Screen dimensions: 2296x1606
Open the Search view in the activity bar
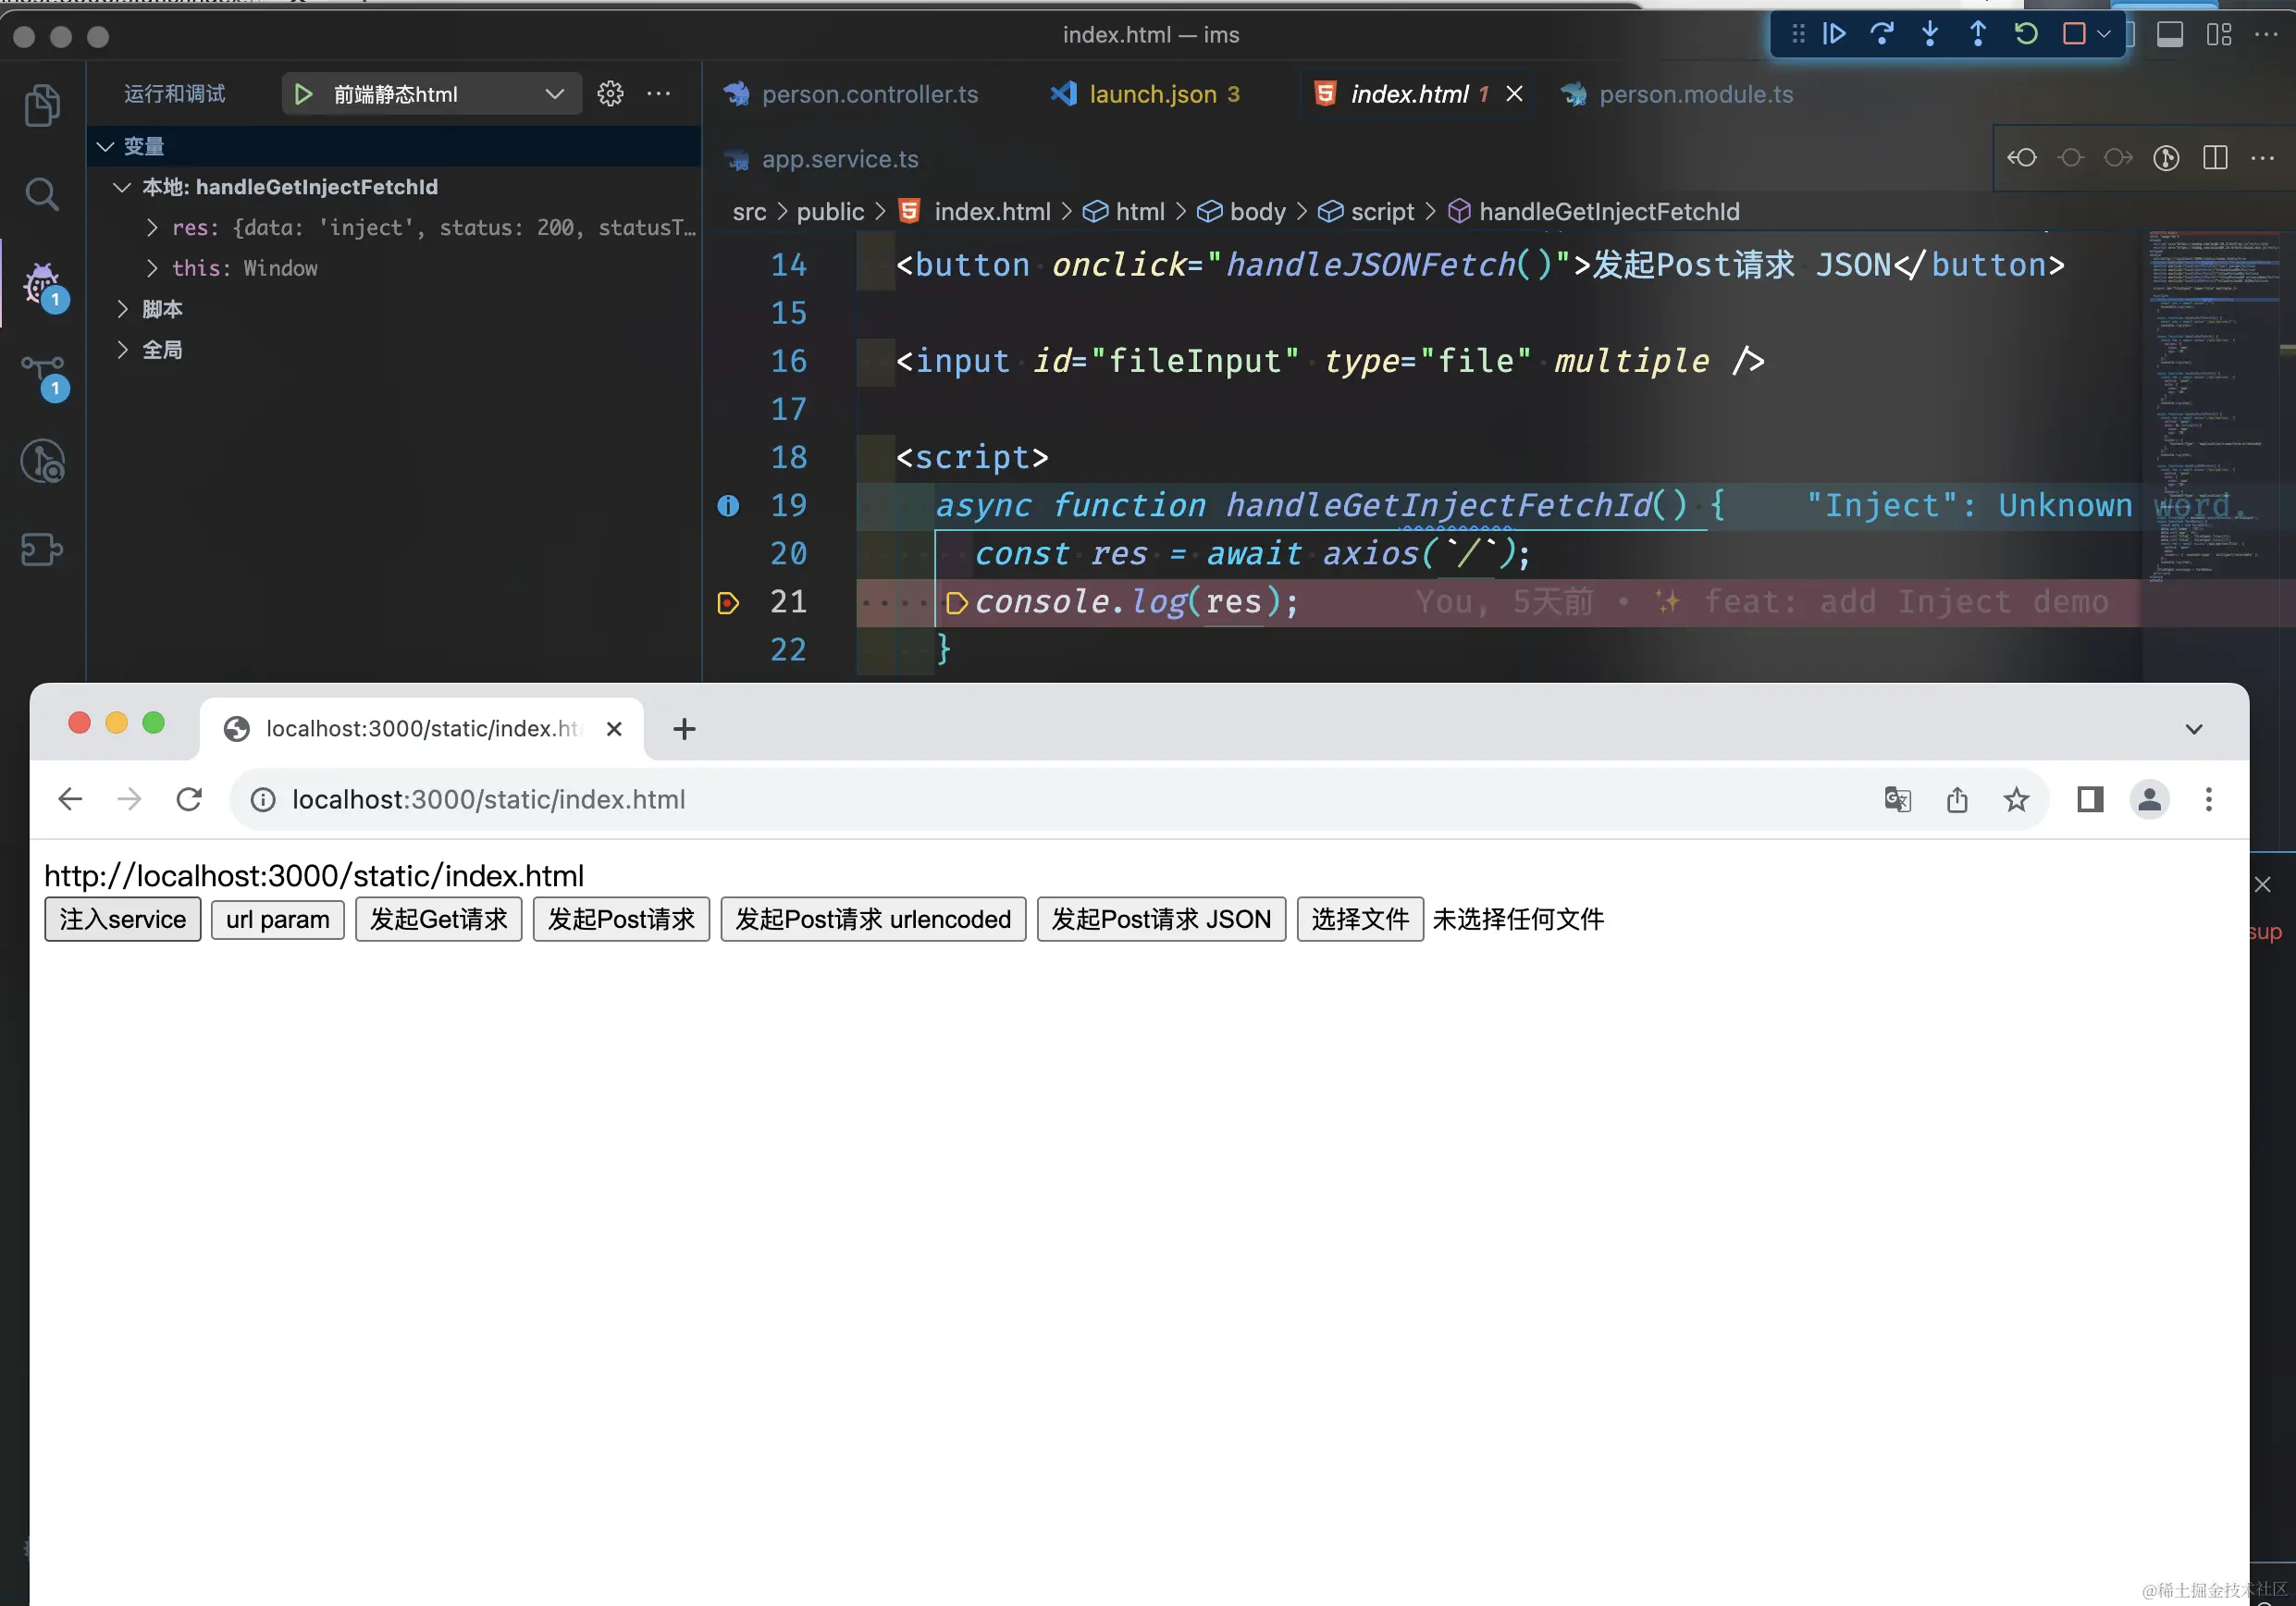click(42, 194)
